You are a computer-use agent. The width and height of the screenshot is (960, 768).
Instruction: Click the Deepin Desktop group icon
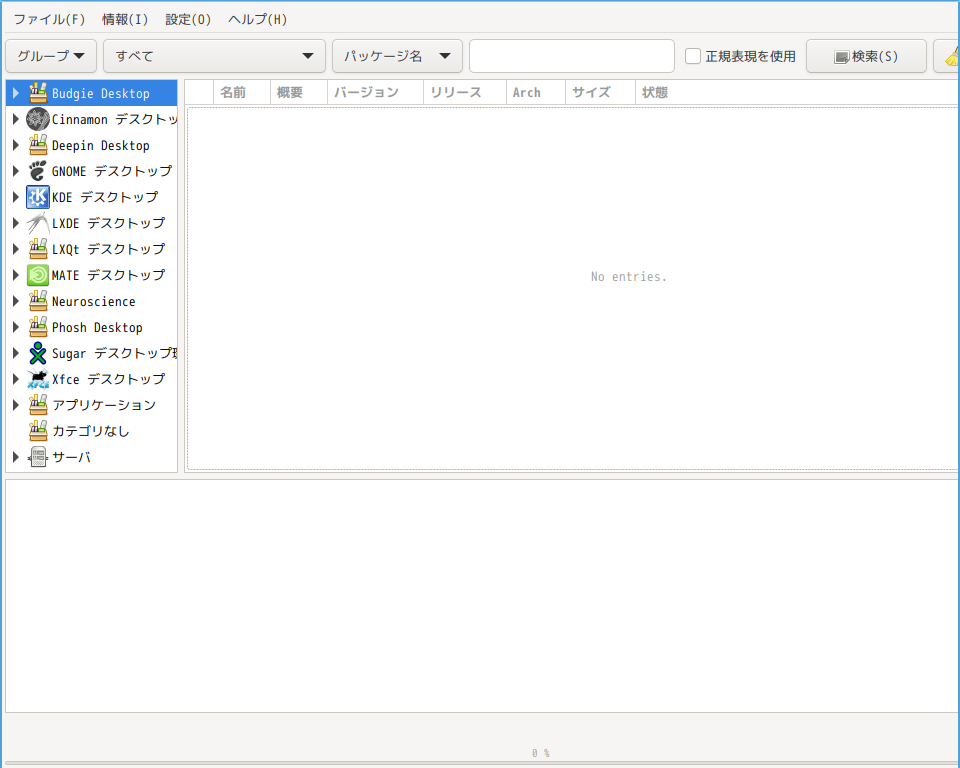tap(38, 145)
